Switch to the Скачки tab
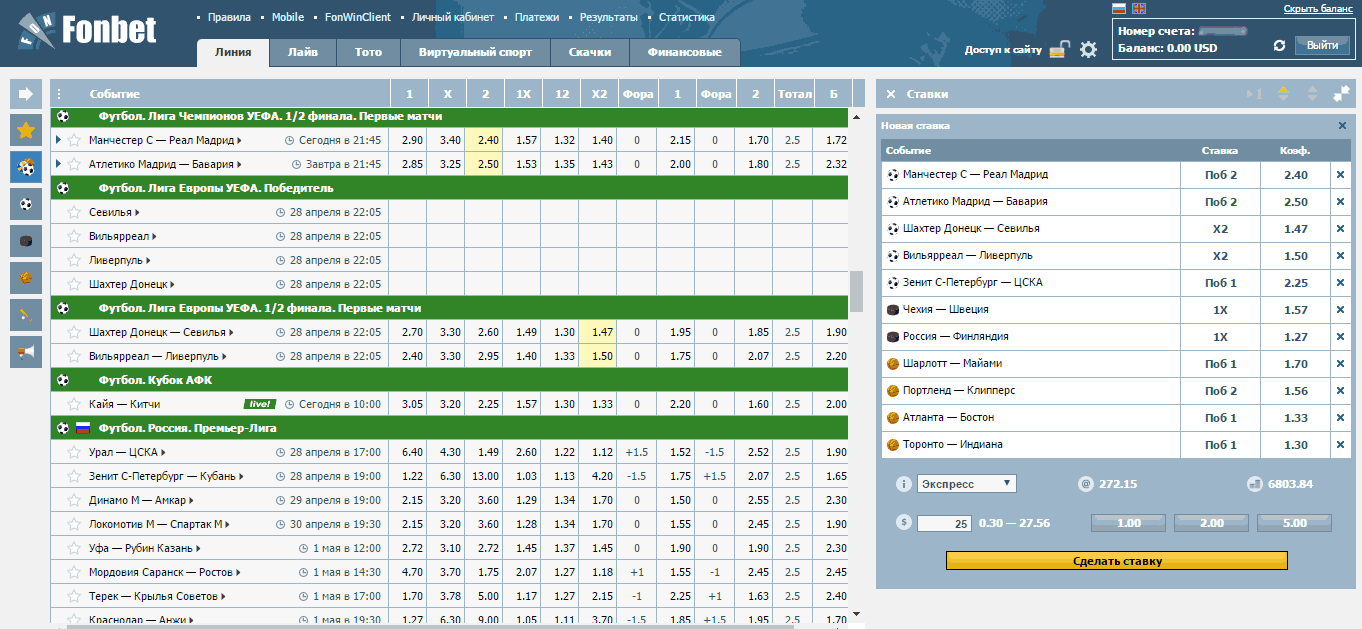 589,52
